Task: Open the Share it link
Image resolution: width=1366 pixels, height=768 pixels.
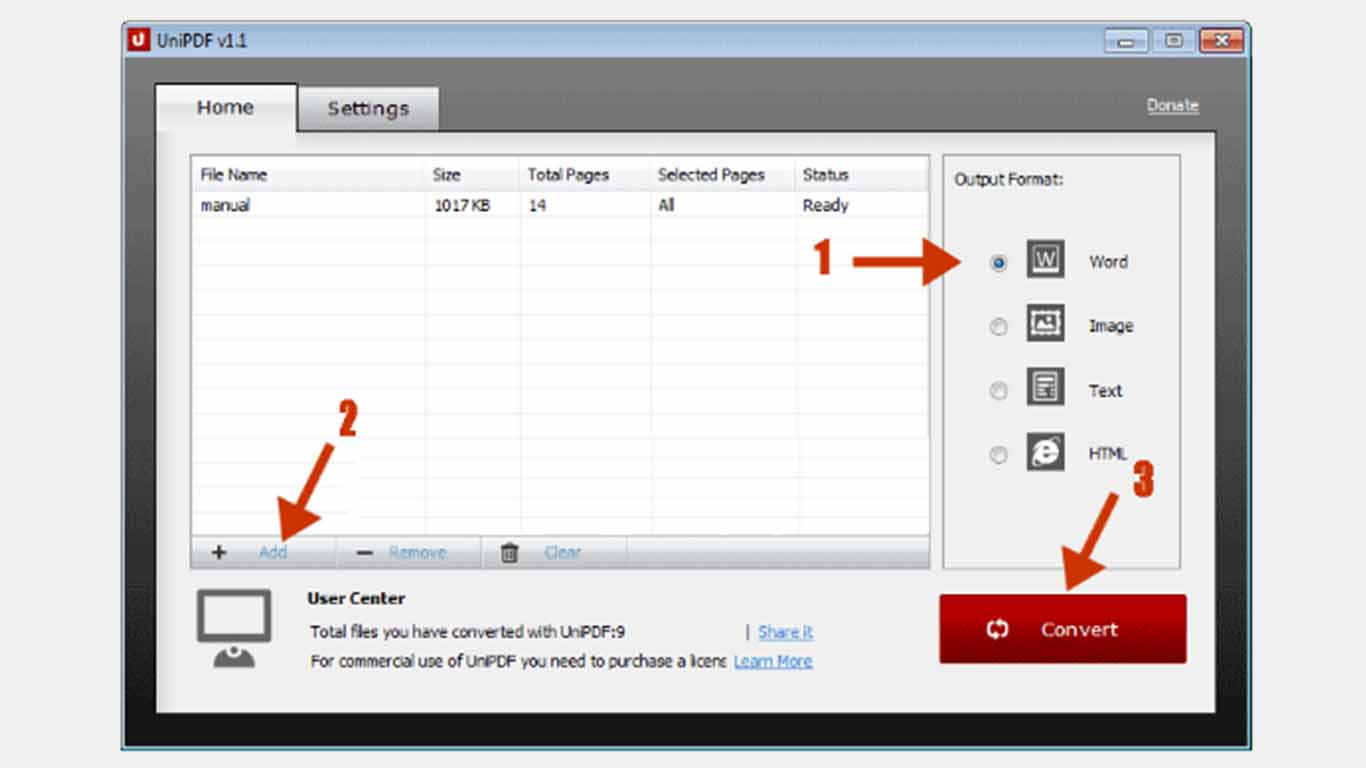Action: point(785,632)
